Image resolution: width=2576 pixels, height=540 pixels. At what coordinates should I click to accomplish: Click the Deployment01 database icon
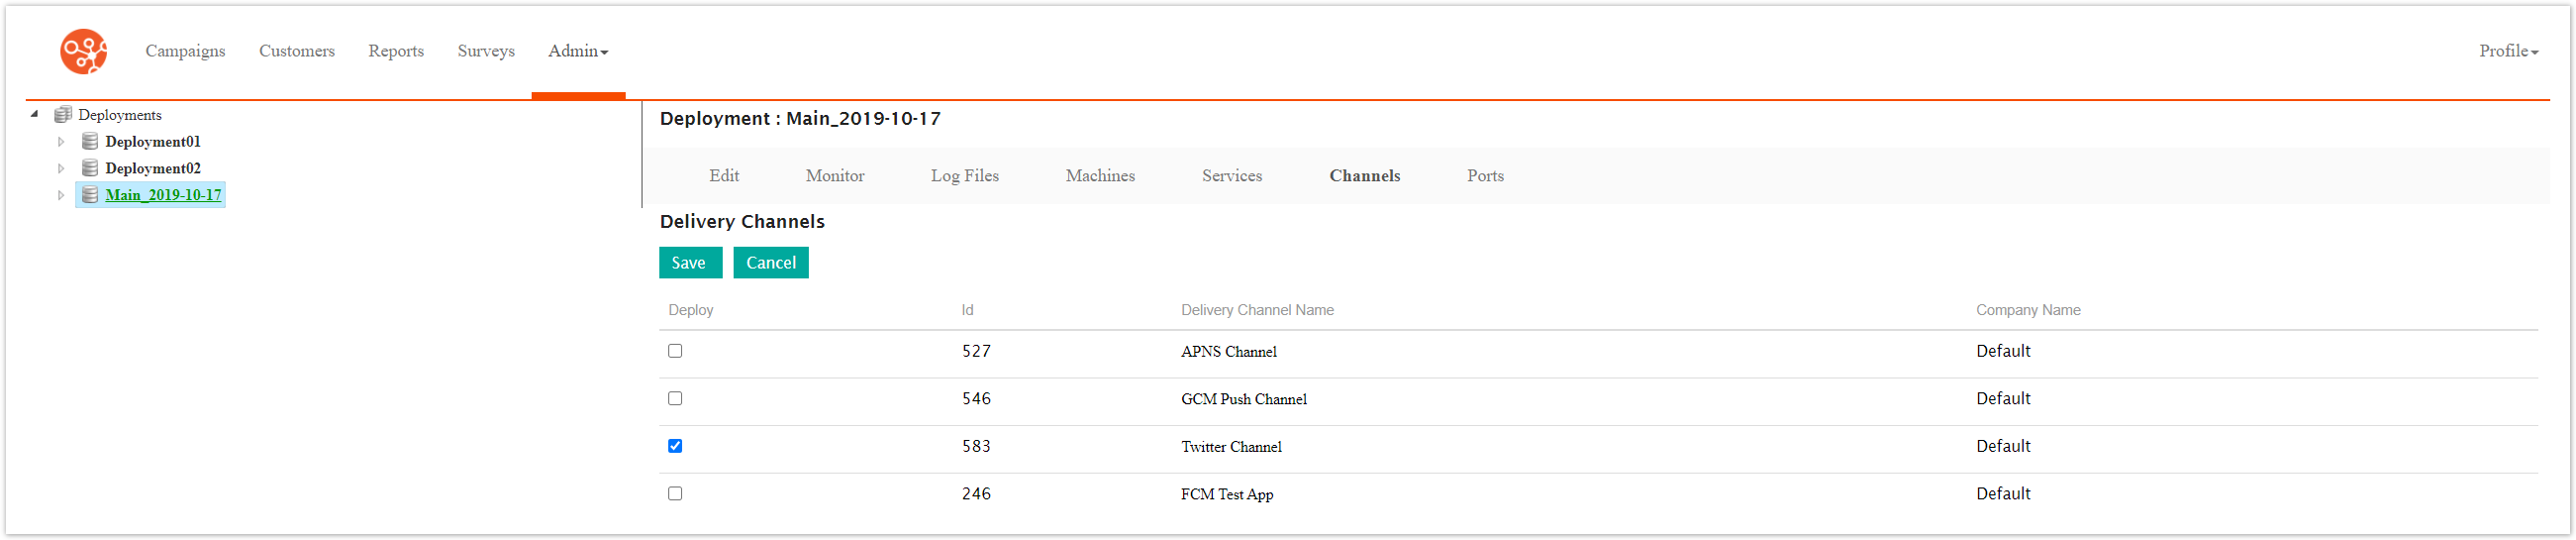tap(90, 142)
